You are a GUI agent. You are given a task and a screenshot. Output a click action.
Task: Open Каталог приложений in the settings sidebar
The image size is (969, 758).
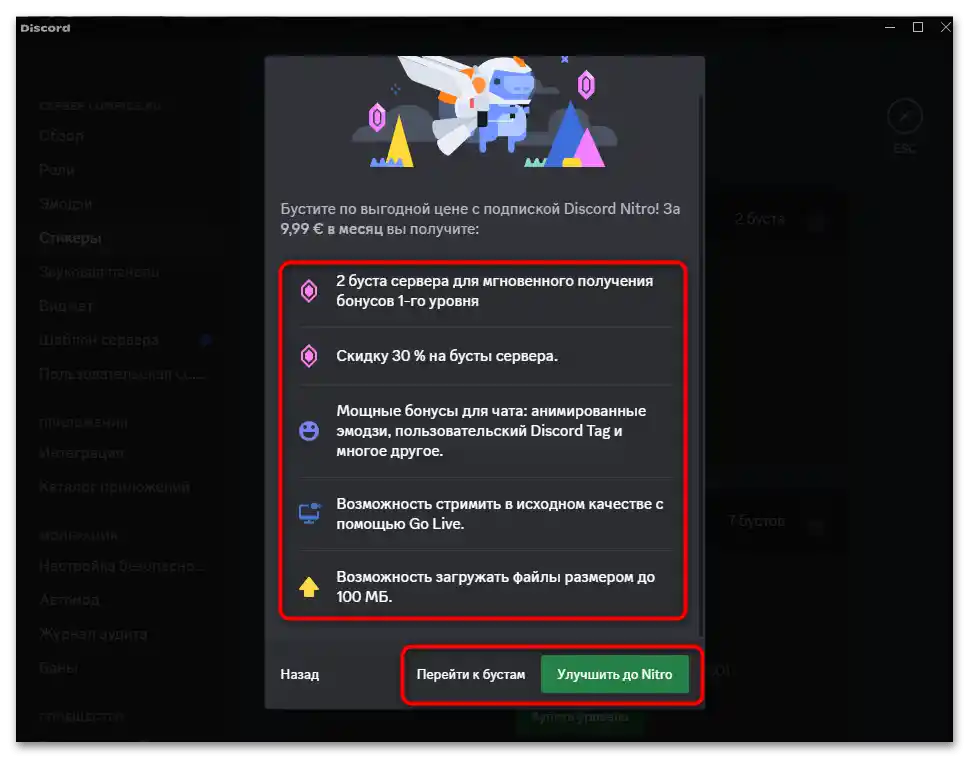[x=114, y=487]
